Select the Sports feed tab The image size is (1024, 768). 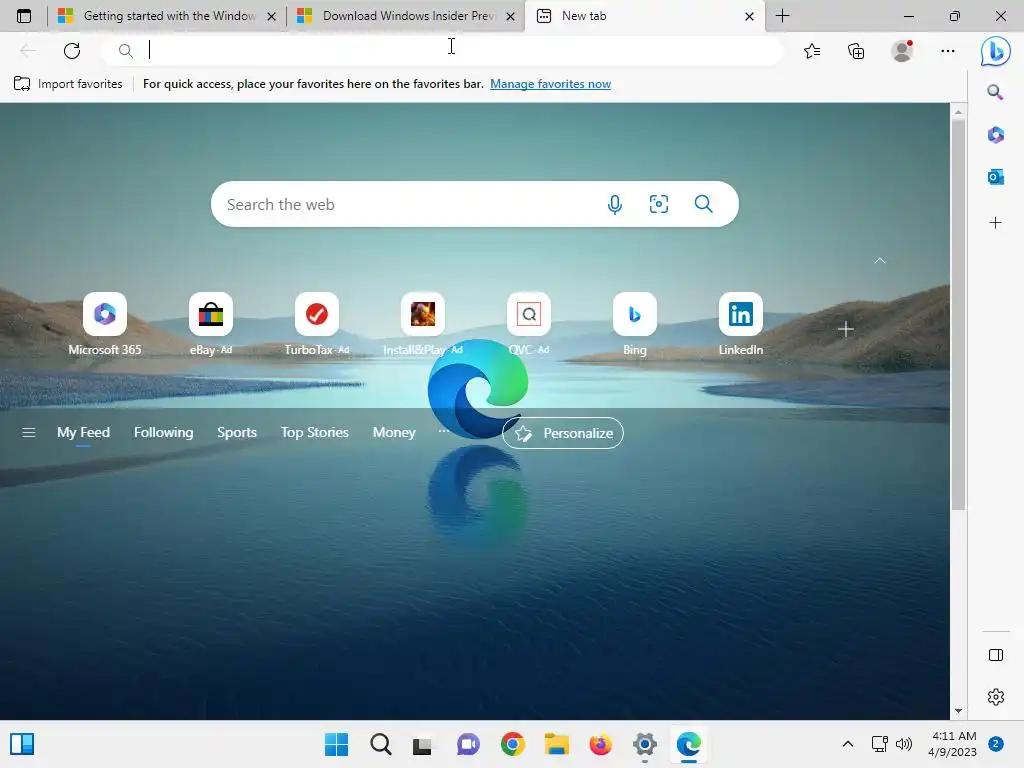[236, 432]
